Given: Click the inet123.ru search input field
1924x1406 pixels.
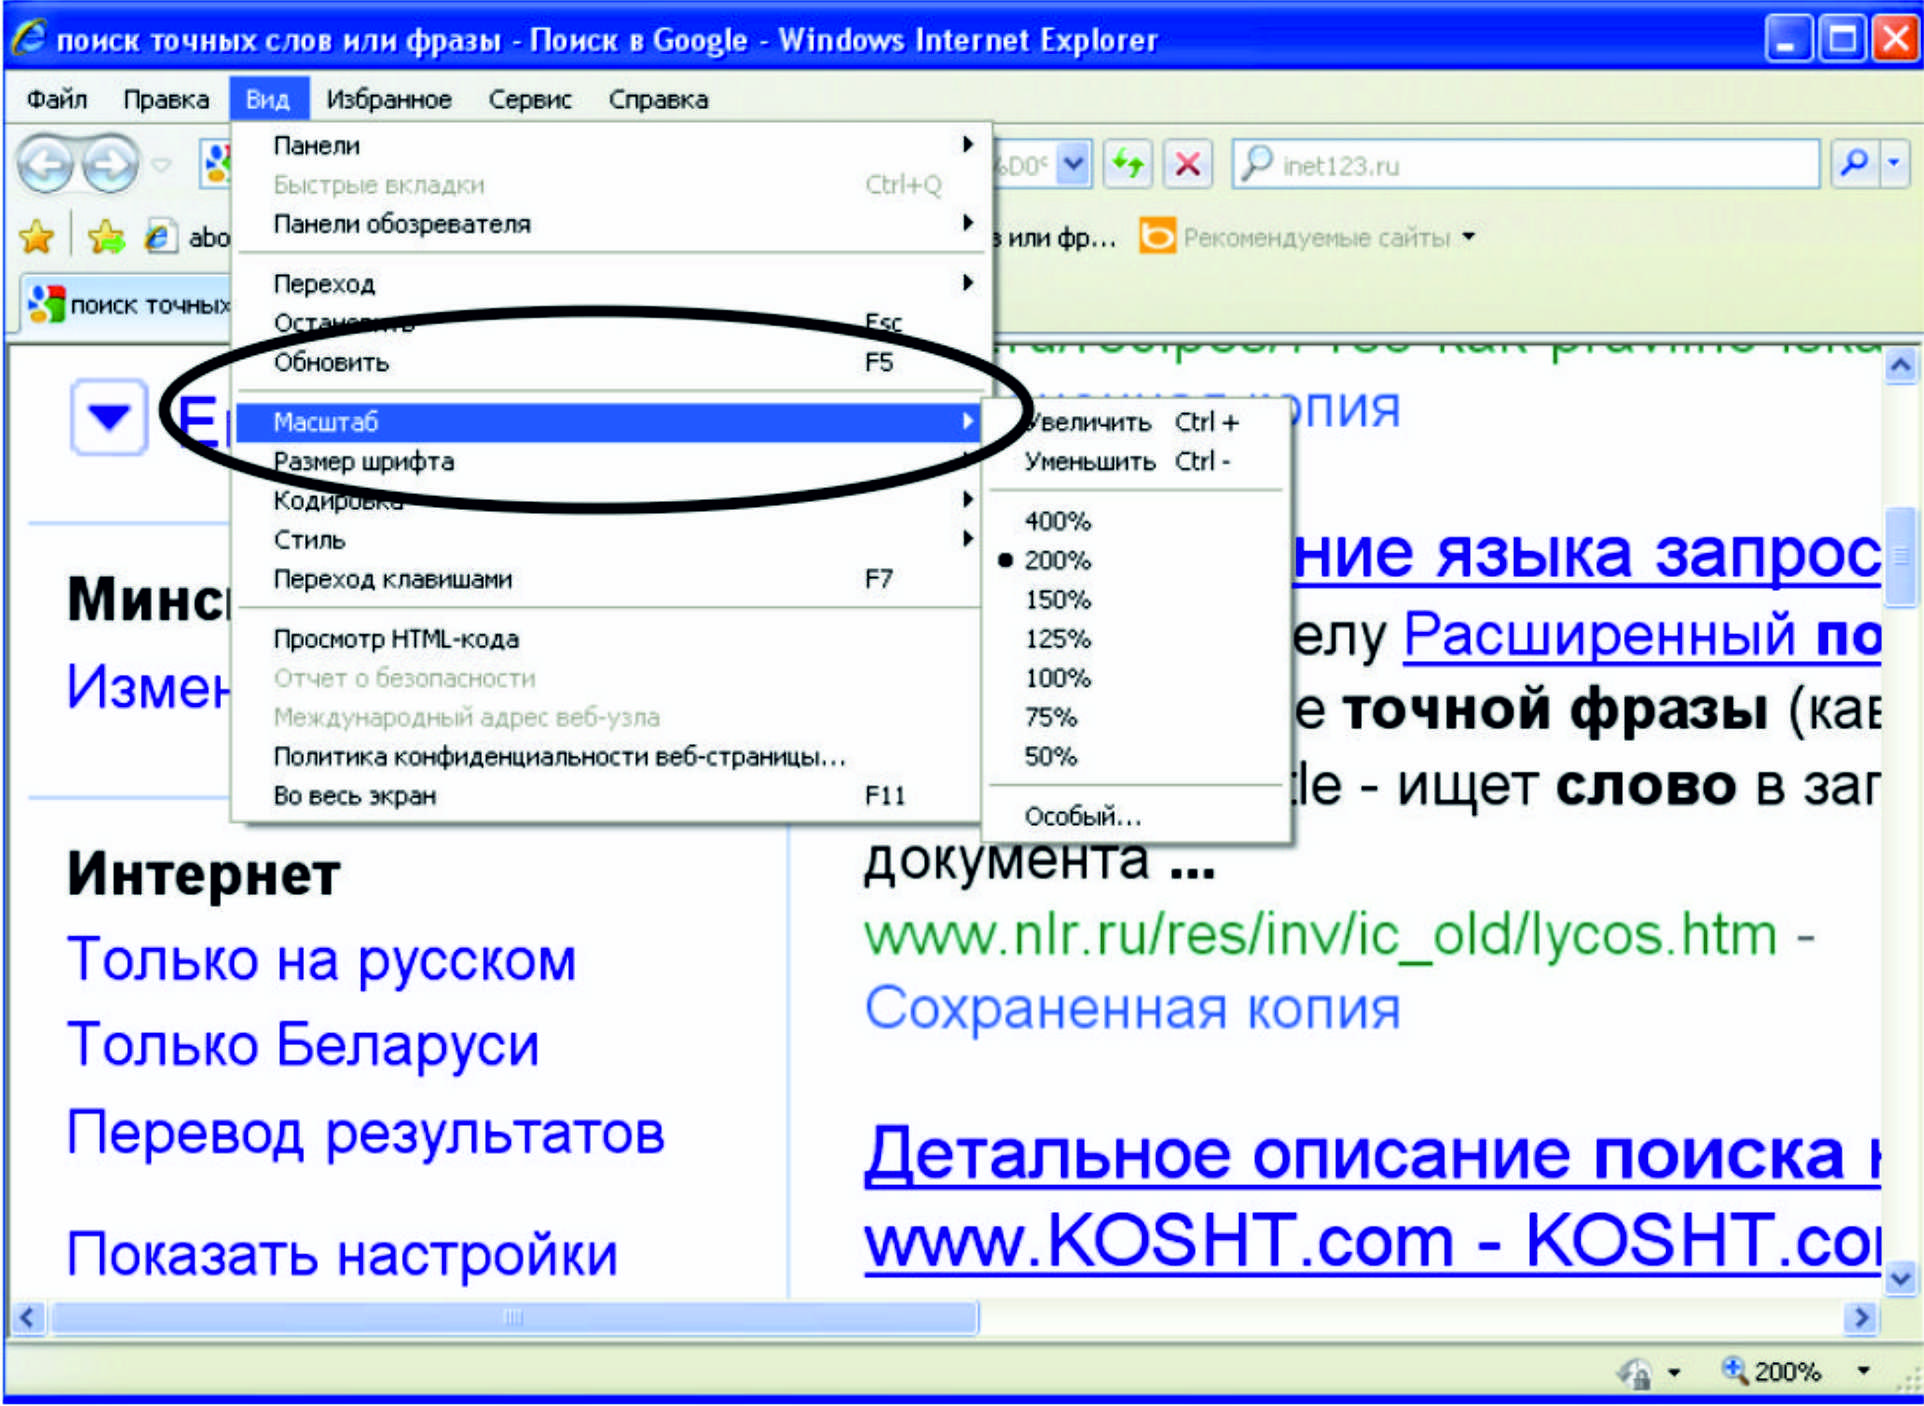Looking at the screenshot, I should (1525, 163).
